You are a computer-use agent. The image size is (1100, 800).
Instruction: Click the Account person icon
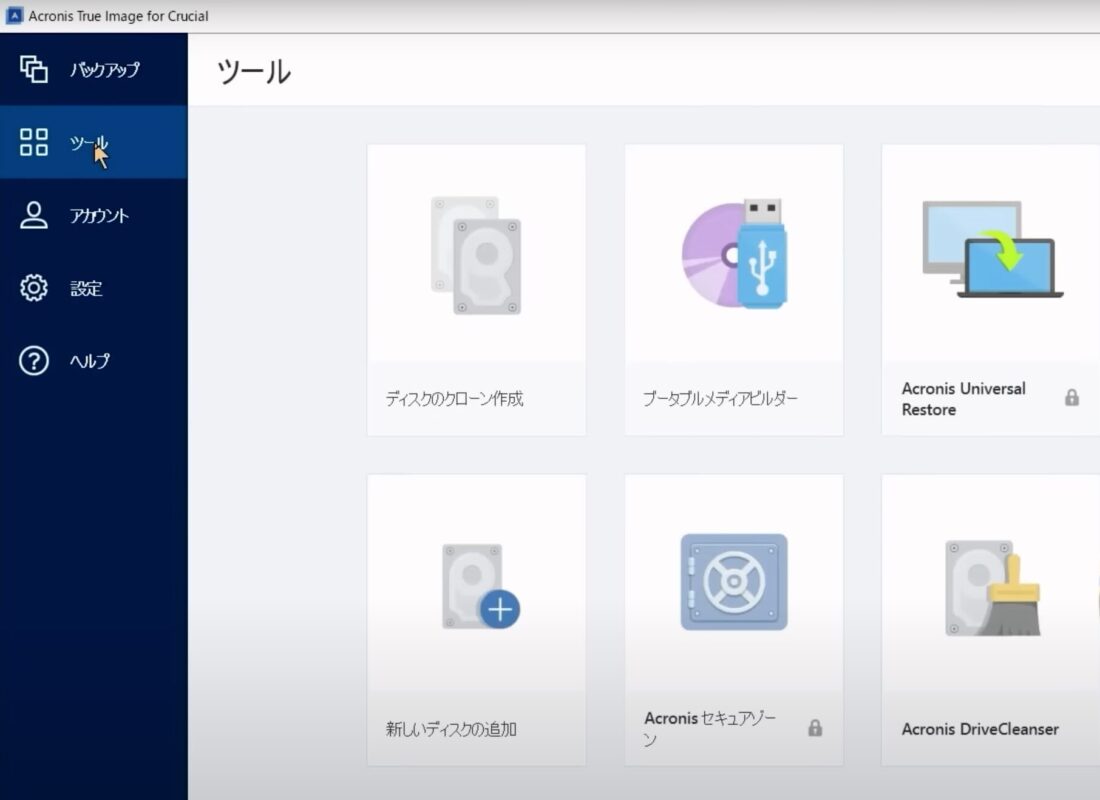(34, 215)
